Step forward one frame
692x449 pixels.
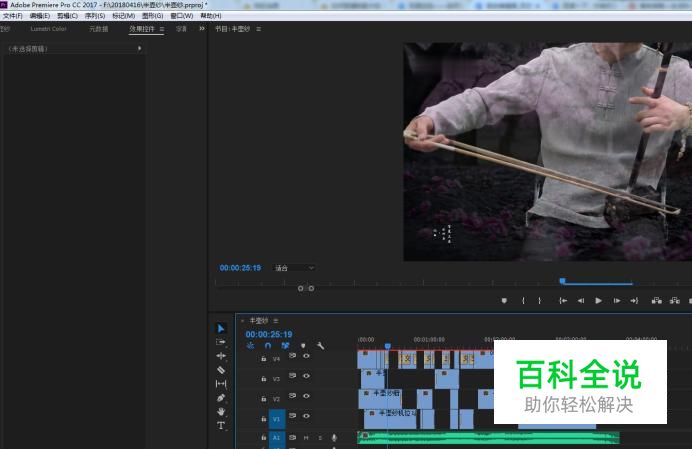[x=617, y=301]
